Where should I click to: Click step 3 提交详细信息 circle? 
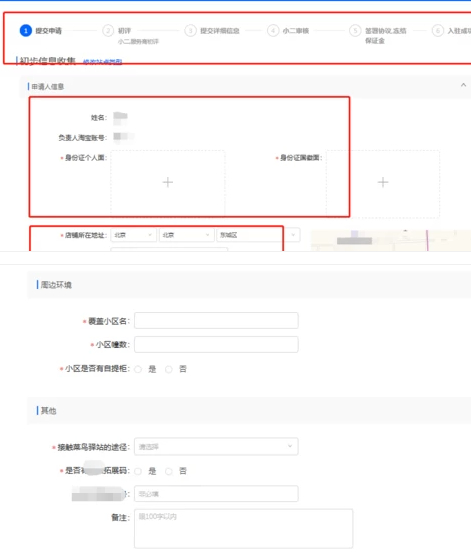(x=190, y=31)
